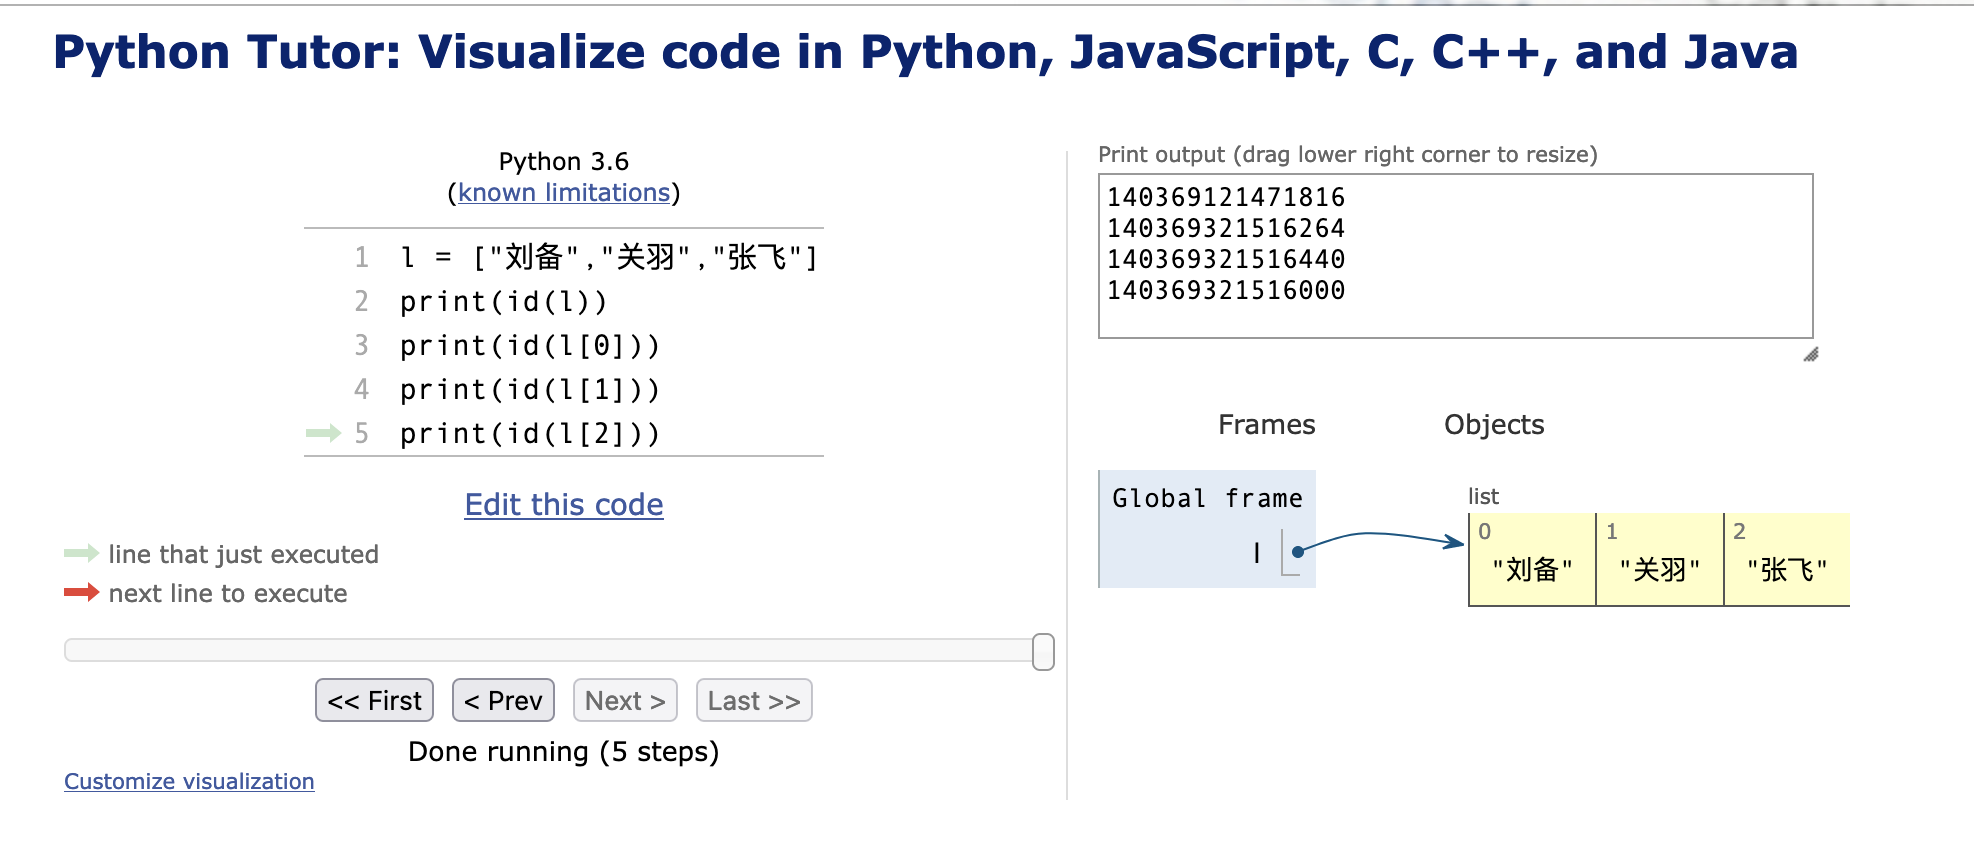Click output value 140369121471816
Screen dimensions: 1974x844
1226,197
